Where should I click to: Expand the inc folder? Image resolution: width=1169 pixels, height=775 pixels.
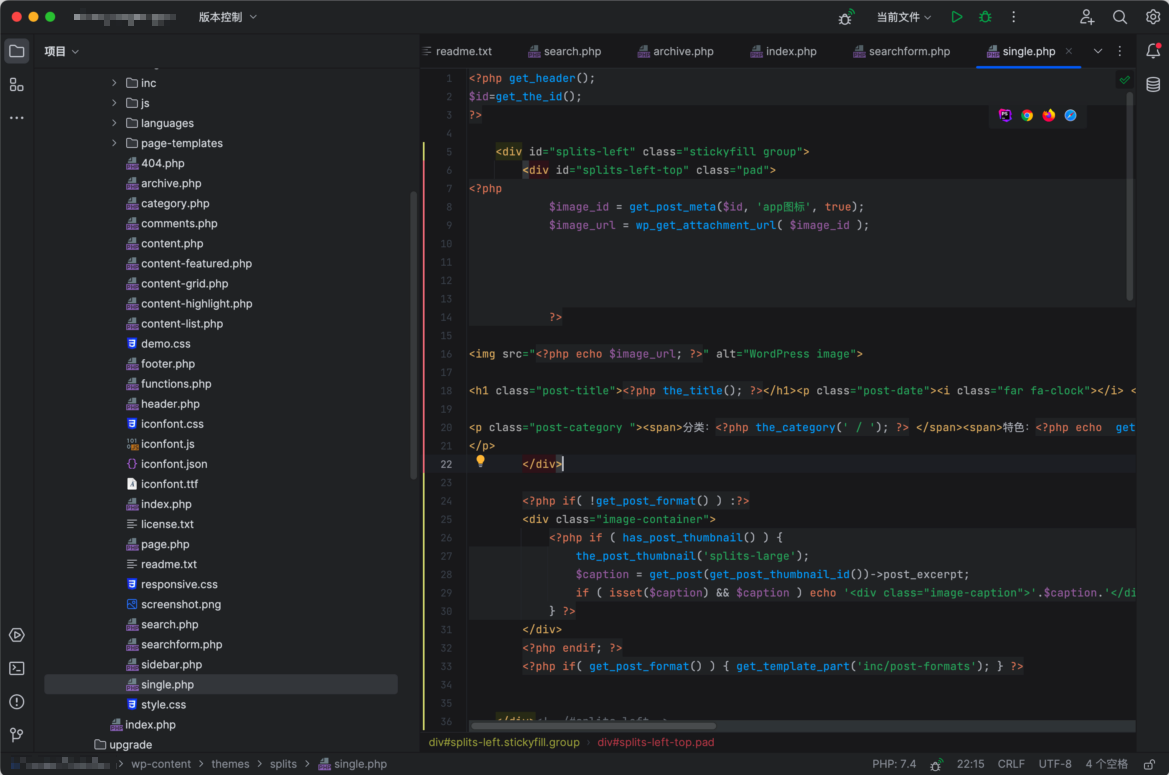point(114,83)
